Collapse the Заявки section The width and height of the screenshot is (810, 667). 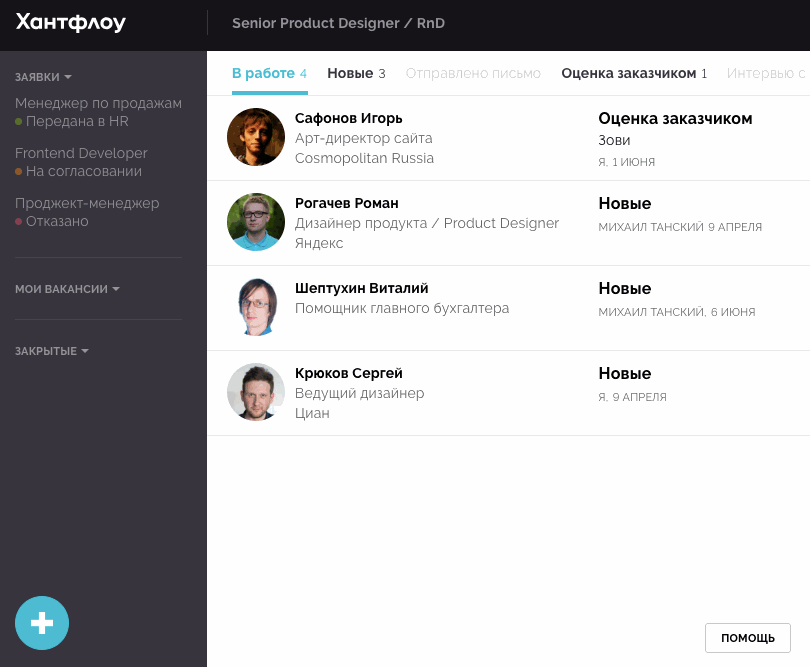point(44,77)
